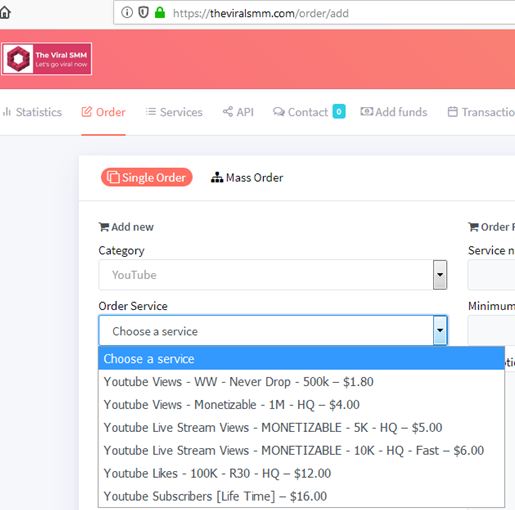The width and height of the screenshot is (515, 510).
Task: Click the green padlock security icon
Action: (x=160, y=13)
